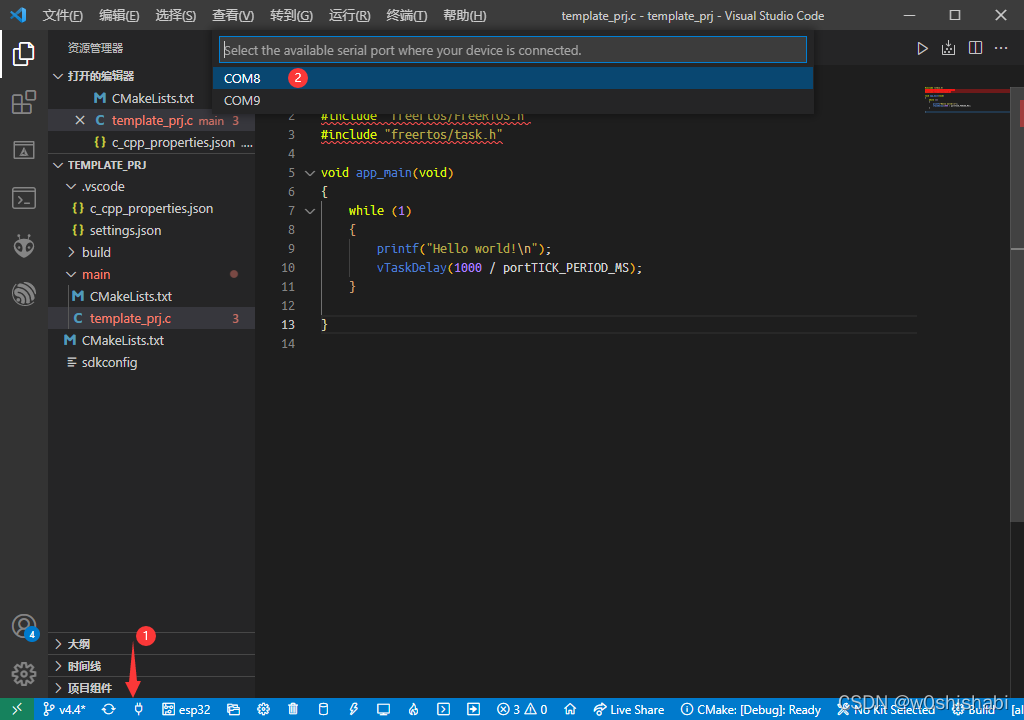Open the Extensions view
Screen dimensions: 1024x720
pos(24,102)
